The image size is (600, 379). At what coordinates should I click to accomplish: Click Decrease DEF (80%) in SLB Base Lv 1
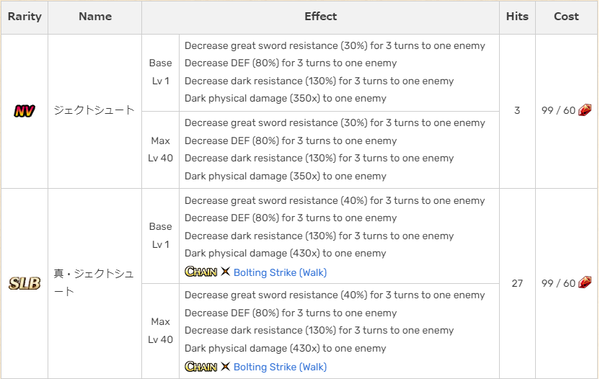(x=290, y=218)
